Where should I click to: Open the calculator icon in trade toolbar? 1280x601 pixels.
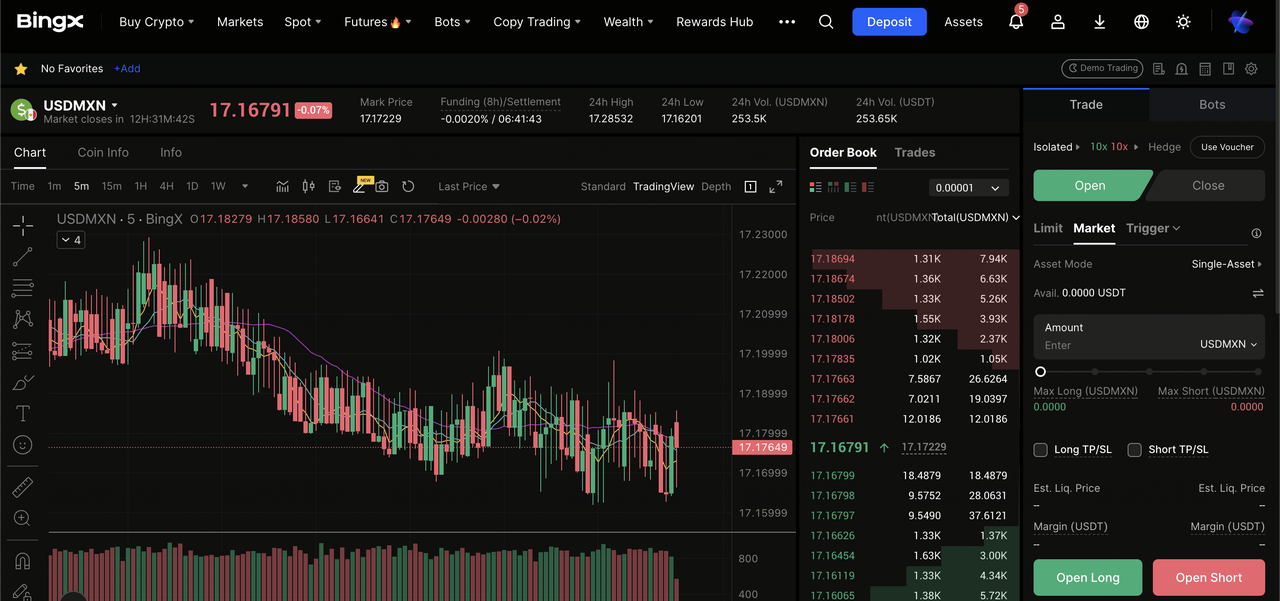(1205, 69)
